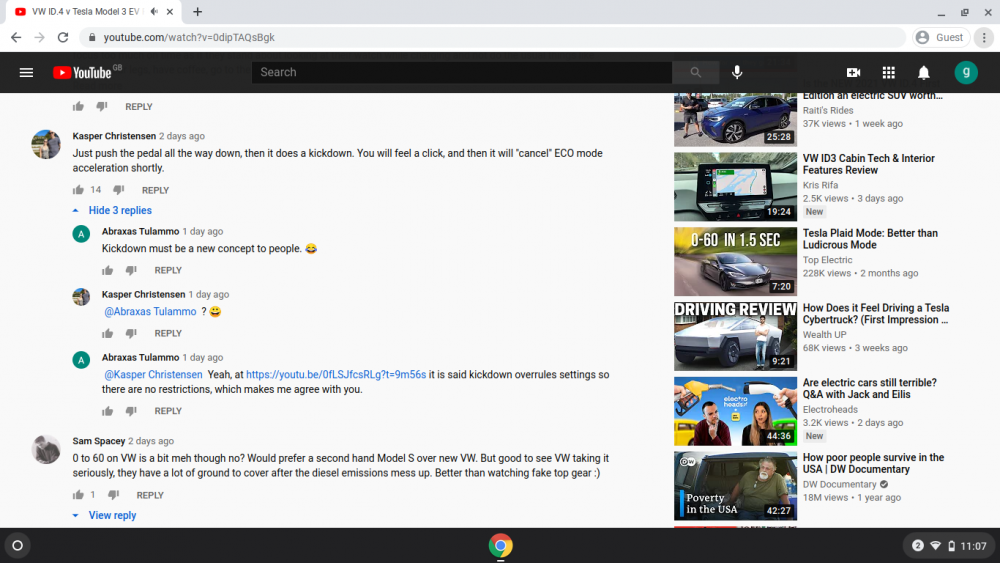Open the system tray clock 11:07
The width and height of the screenshot is (1000, 563).
coord(973,546)
